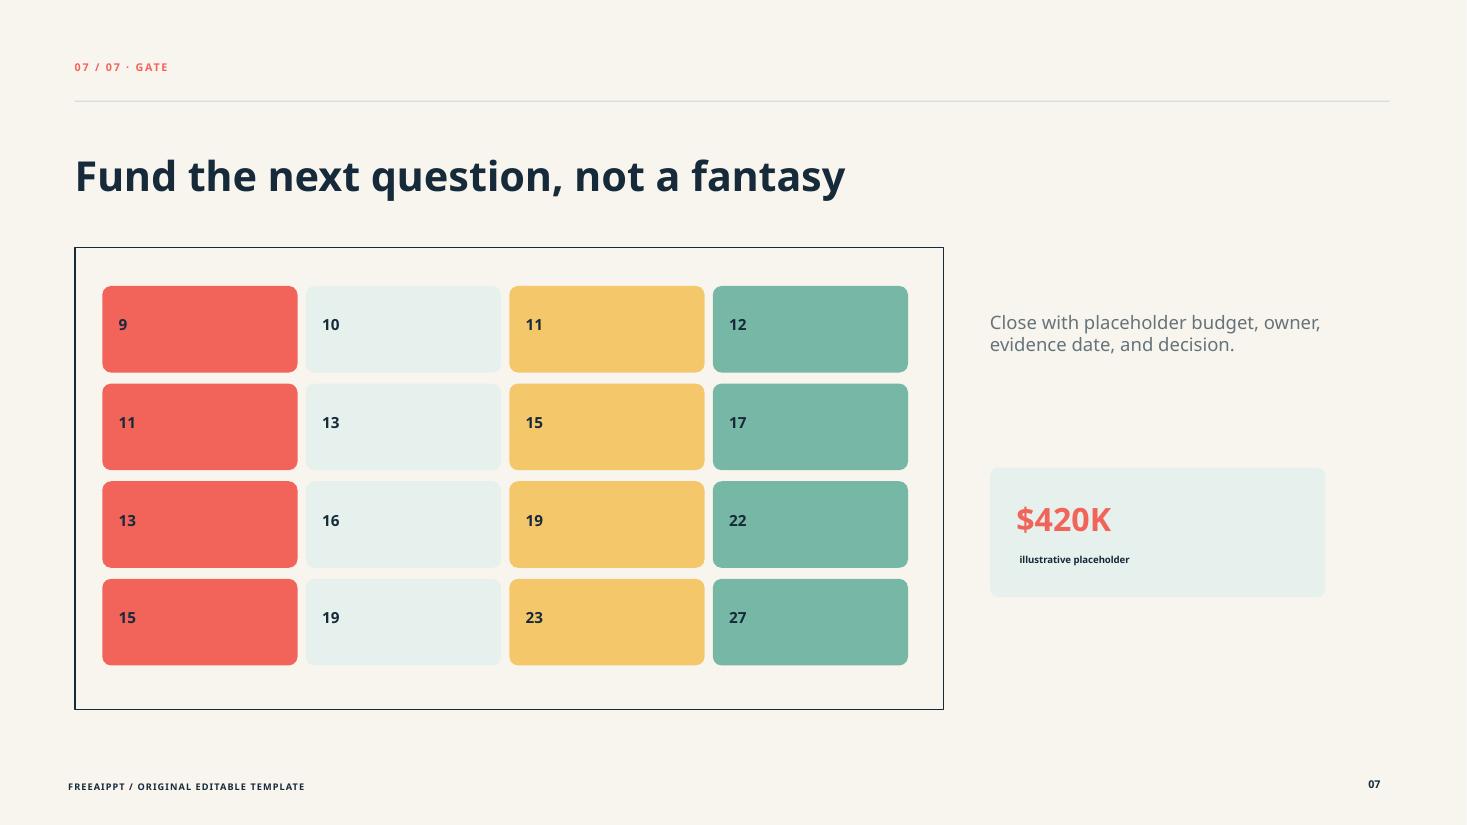Image resolution: width=1467 pixels, height=825 pixels.
Task: Select the red cell labeled 15
Action: tap(200, 622)
